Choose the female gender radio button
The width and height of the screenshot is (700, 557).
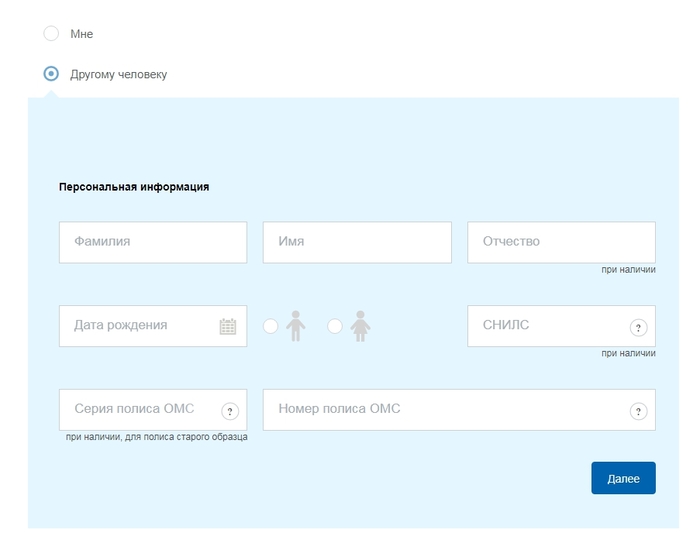[x=335, y=326]
